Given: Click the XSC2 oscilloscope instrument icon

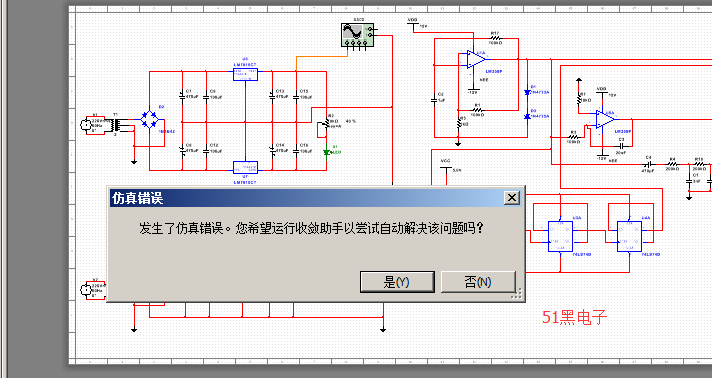Looking at the screenshot, I should tap(358, 35).
